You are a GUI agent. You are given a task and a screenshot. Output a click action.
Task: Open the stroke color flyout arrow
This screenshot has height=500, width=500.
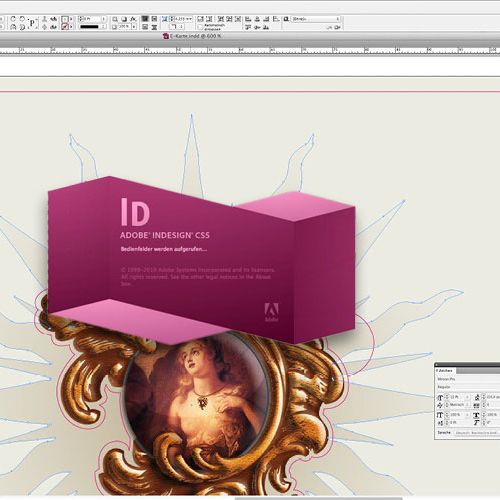(x=71, y=27)
